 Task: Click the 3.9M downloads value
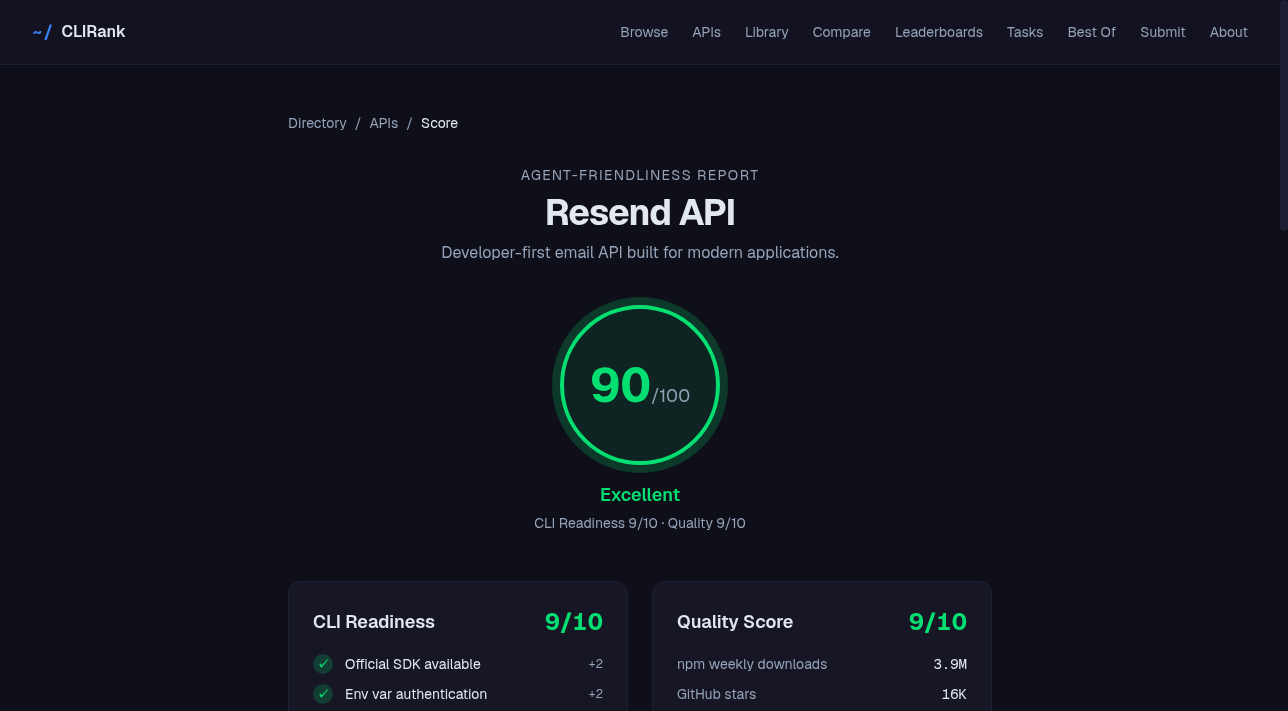click(x=950, y=664)
